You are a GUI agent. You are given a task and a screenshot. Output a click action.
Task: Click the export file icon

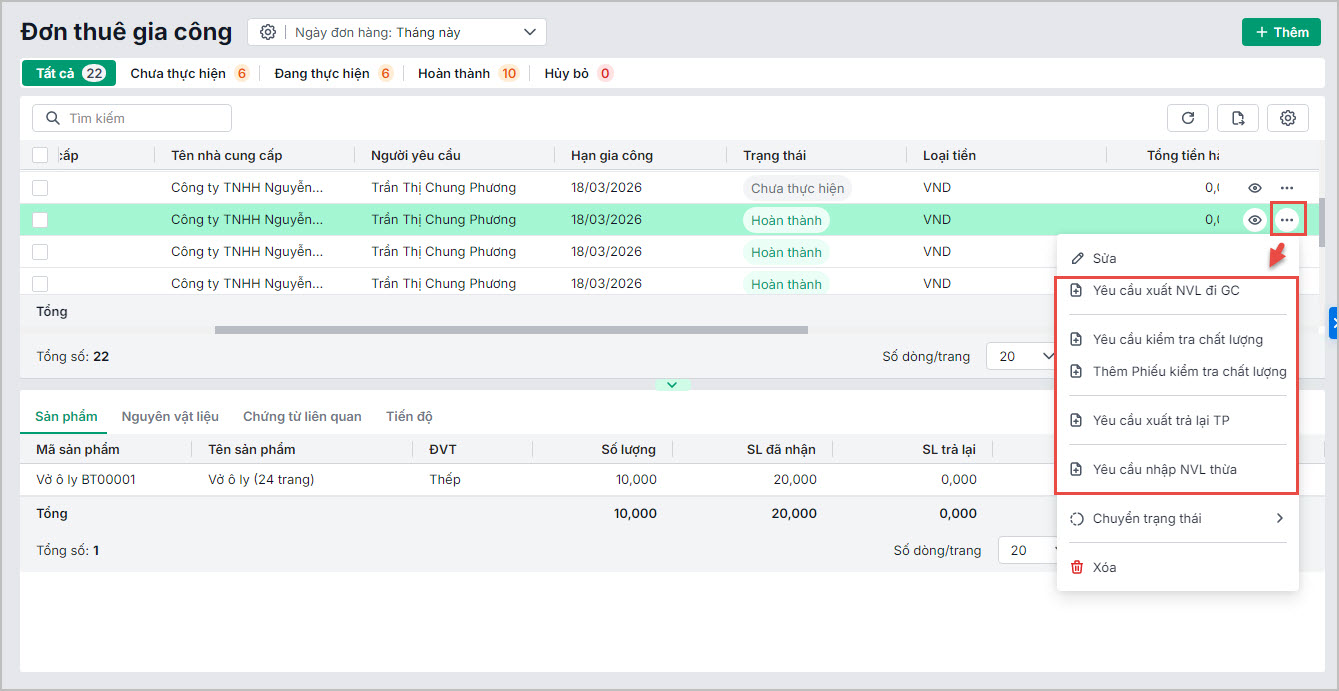pyautogui.click(x=1238, y=118)
